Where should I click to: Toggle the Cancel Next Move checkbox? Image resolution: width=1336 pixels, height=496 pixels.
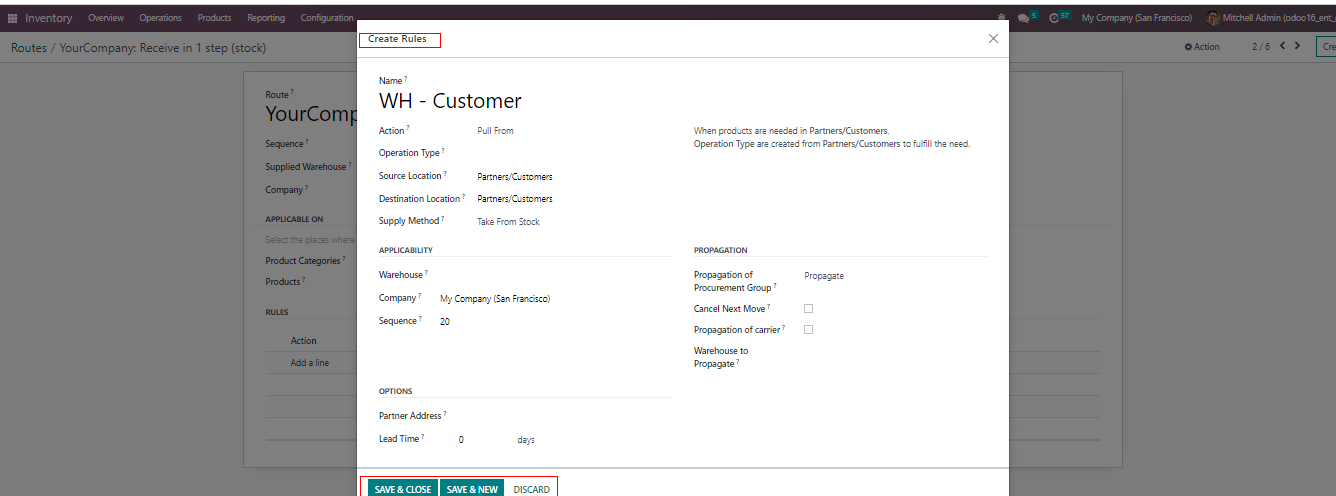point(808,309)
